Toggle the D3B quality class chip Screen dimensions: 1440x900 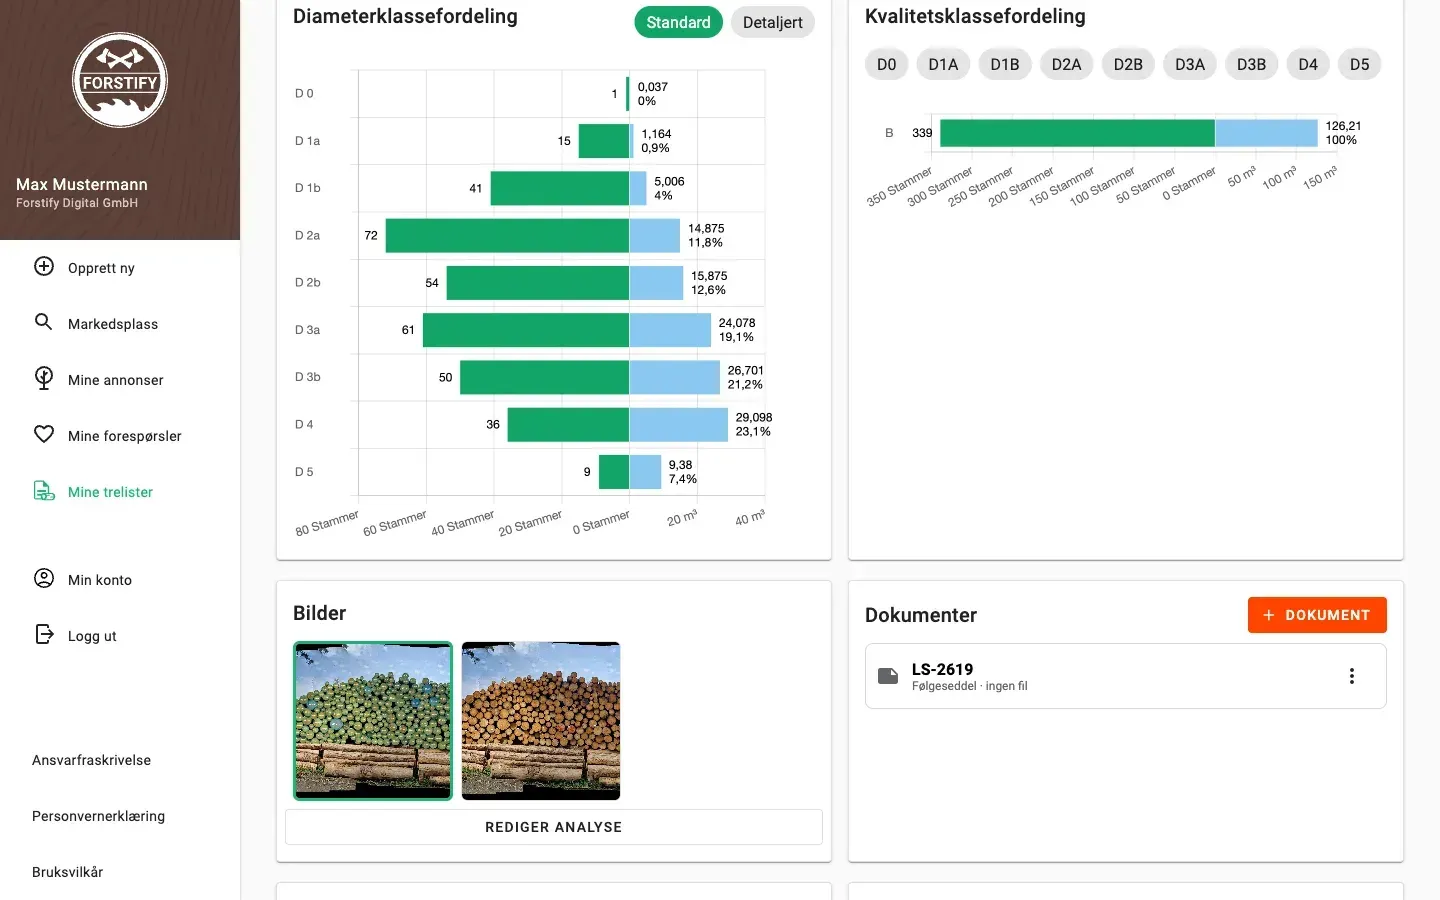pos(1251,64)
